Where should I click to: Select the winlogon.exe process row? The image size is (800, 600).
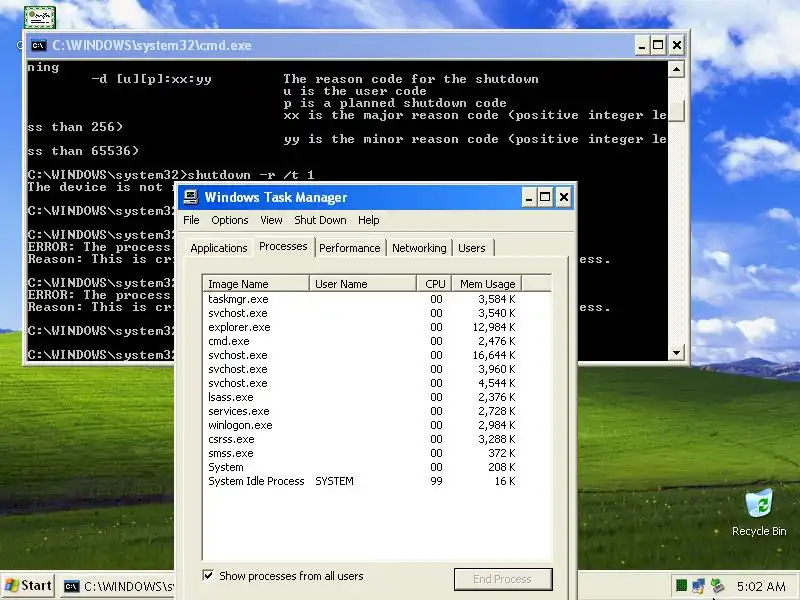[362, 425]
